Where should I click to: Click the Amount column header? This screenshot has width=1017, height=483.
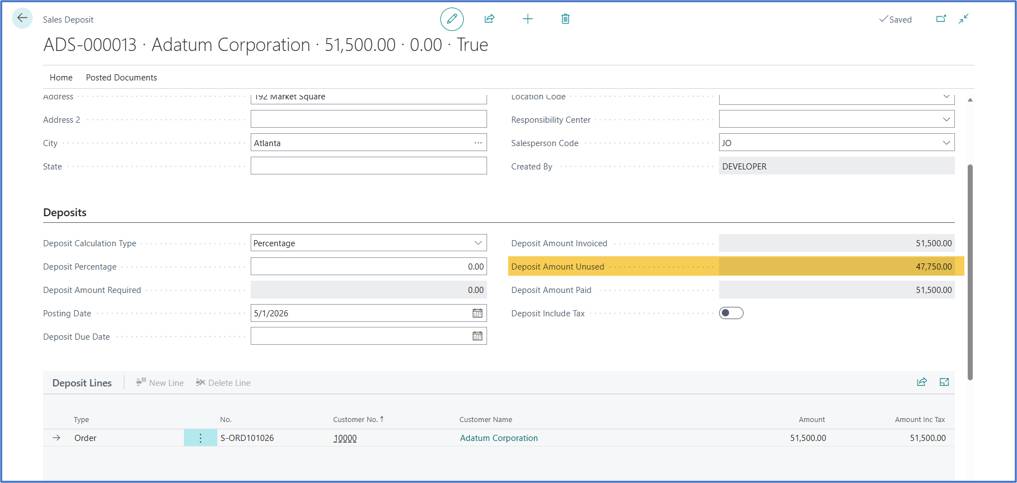tap(812, 419)
